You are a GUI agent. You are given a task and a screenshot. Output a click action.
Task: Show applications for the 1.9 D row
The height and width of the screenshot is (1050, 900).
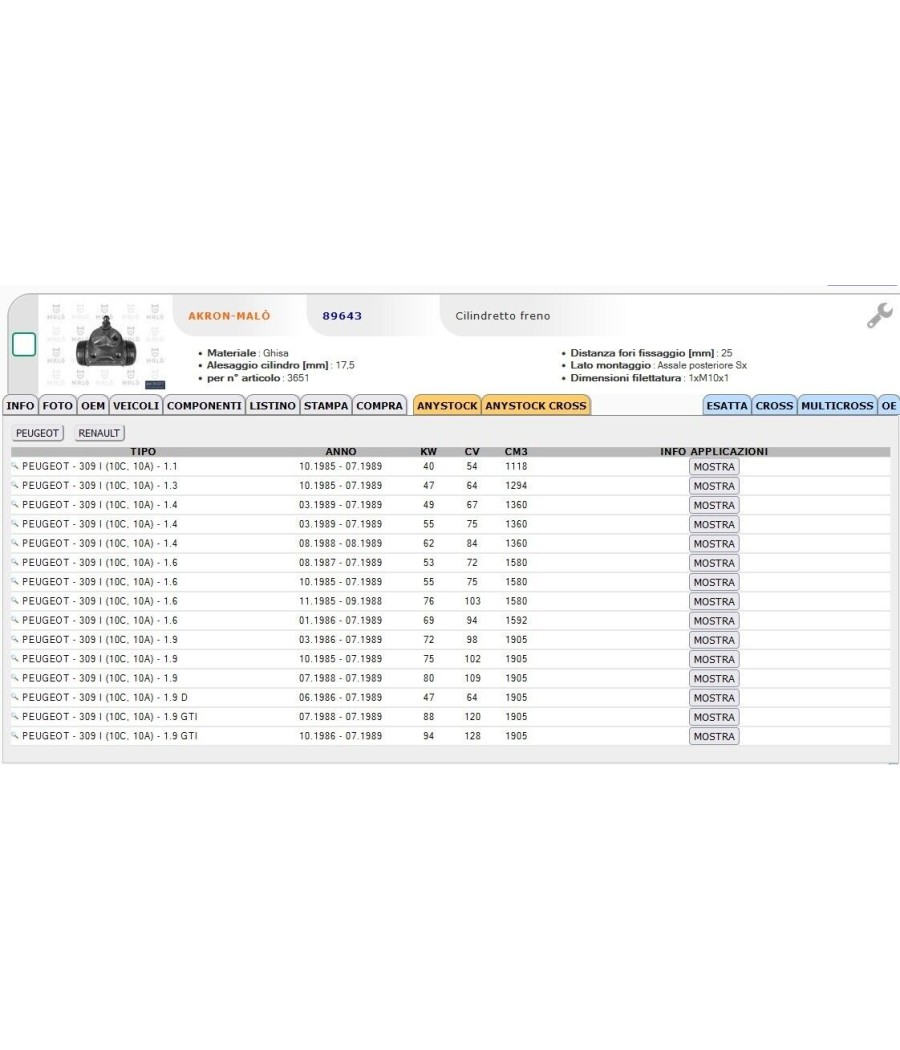click(714, 698)
